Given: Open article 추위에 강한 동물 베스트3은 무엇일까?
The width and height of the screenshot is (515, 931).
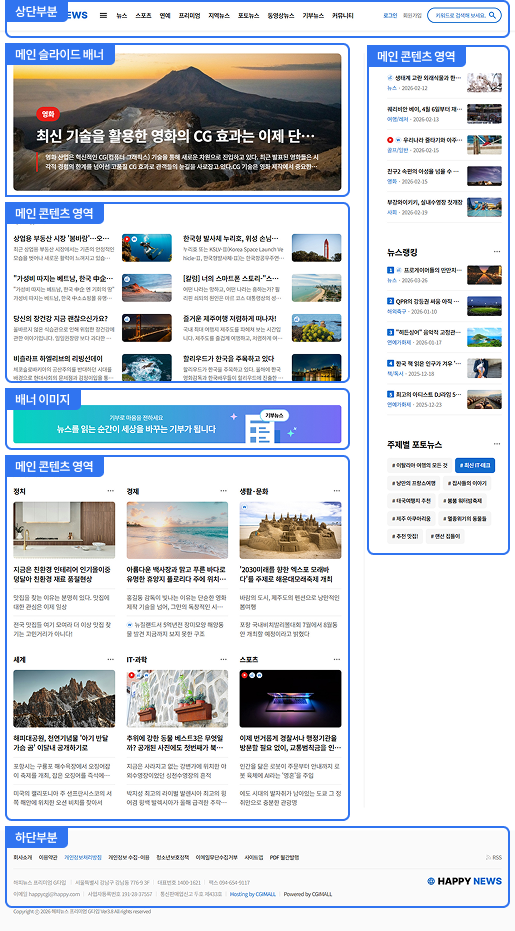Looking at the screenshot, I should (x=175, y=742).
